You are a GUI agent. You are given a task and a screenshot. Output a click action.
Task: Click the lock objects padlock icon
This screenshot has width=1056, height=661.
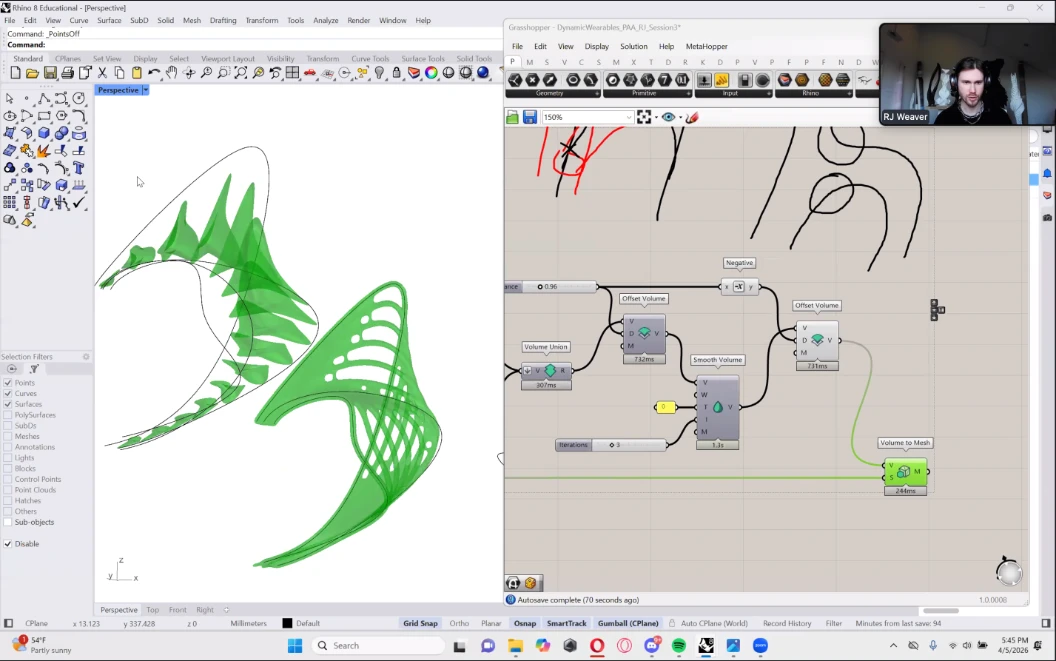click(x=397, y=73)
